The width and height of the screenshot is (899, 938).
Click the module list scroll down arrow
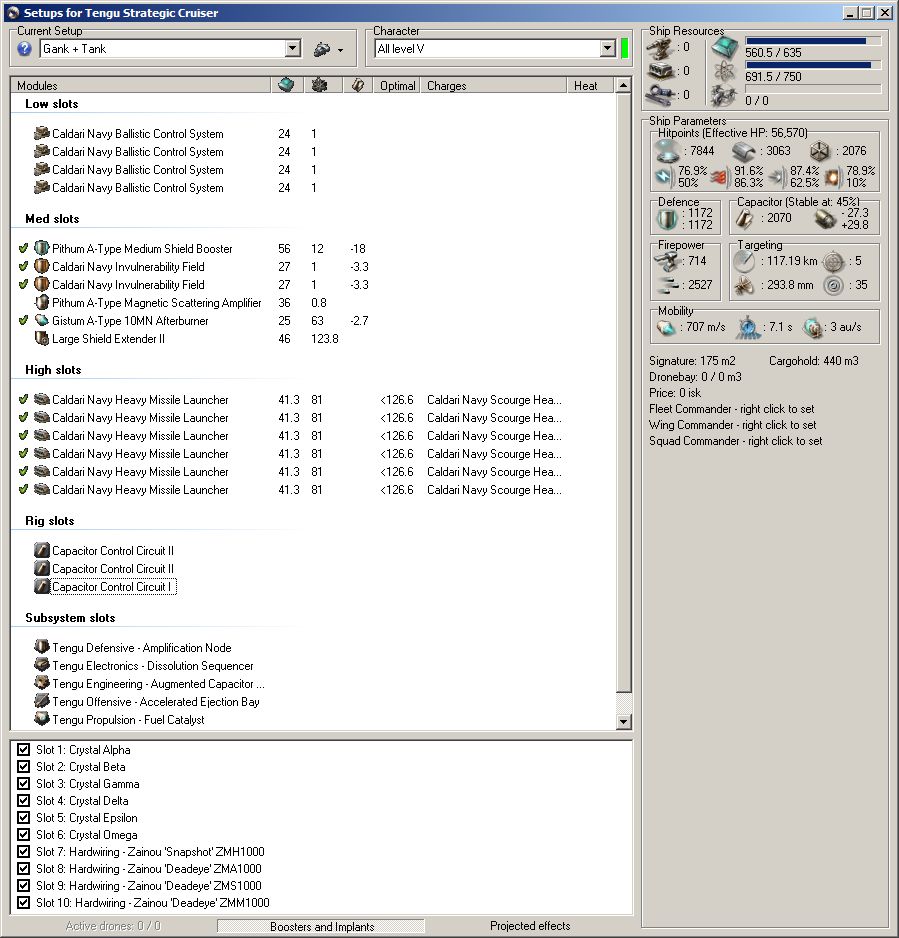(623, 721)
